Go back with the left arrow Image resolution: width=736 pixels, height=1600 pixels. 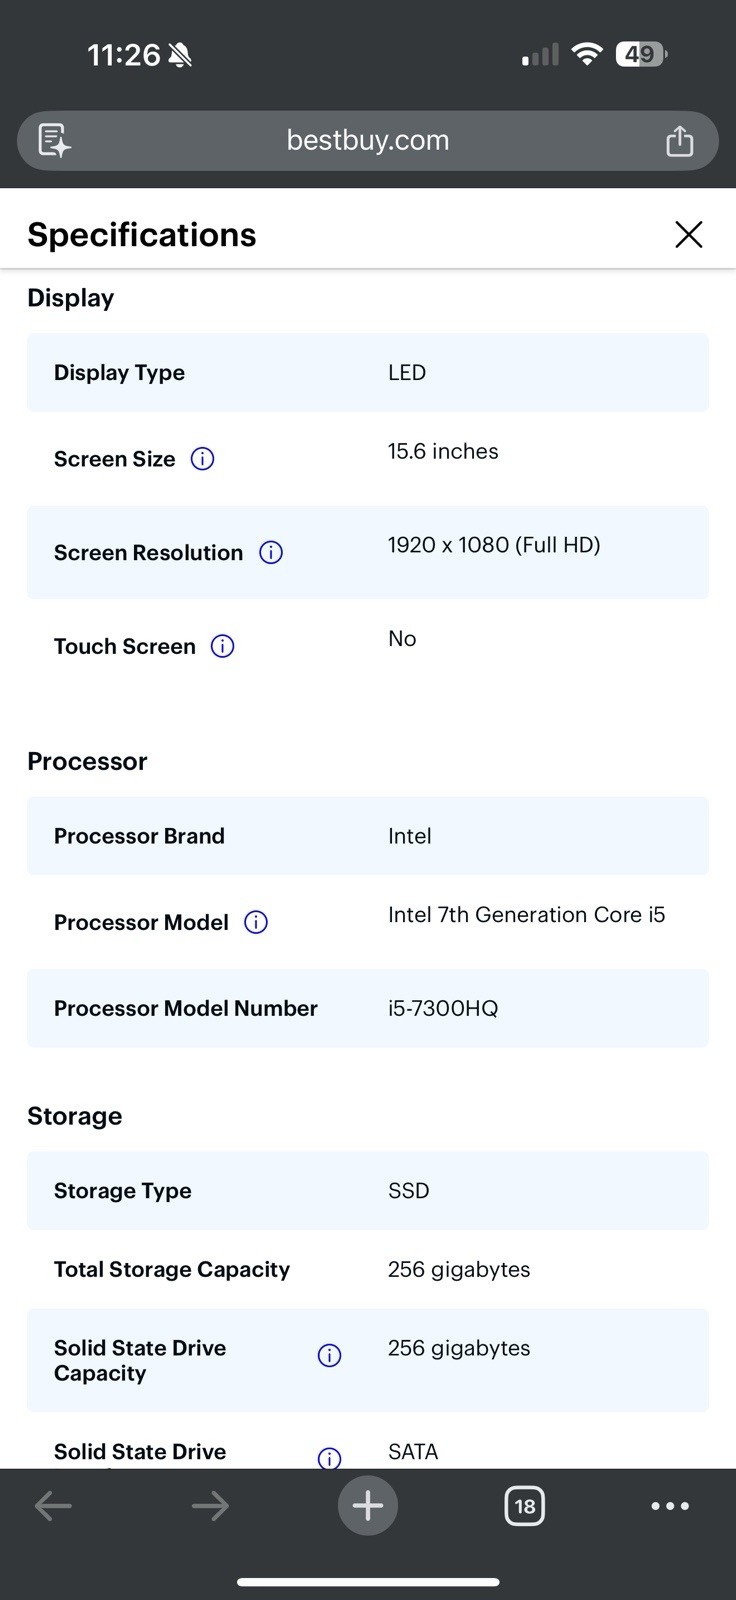[53, 1505]
